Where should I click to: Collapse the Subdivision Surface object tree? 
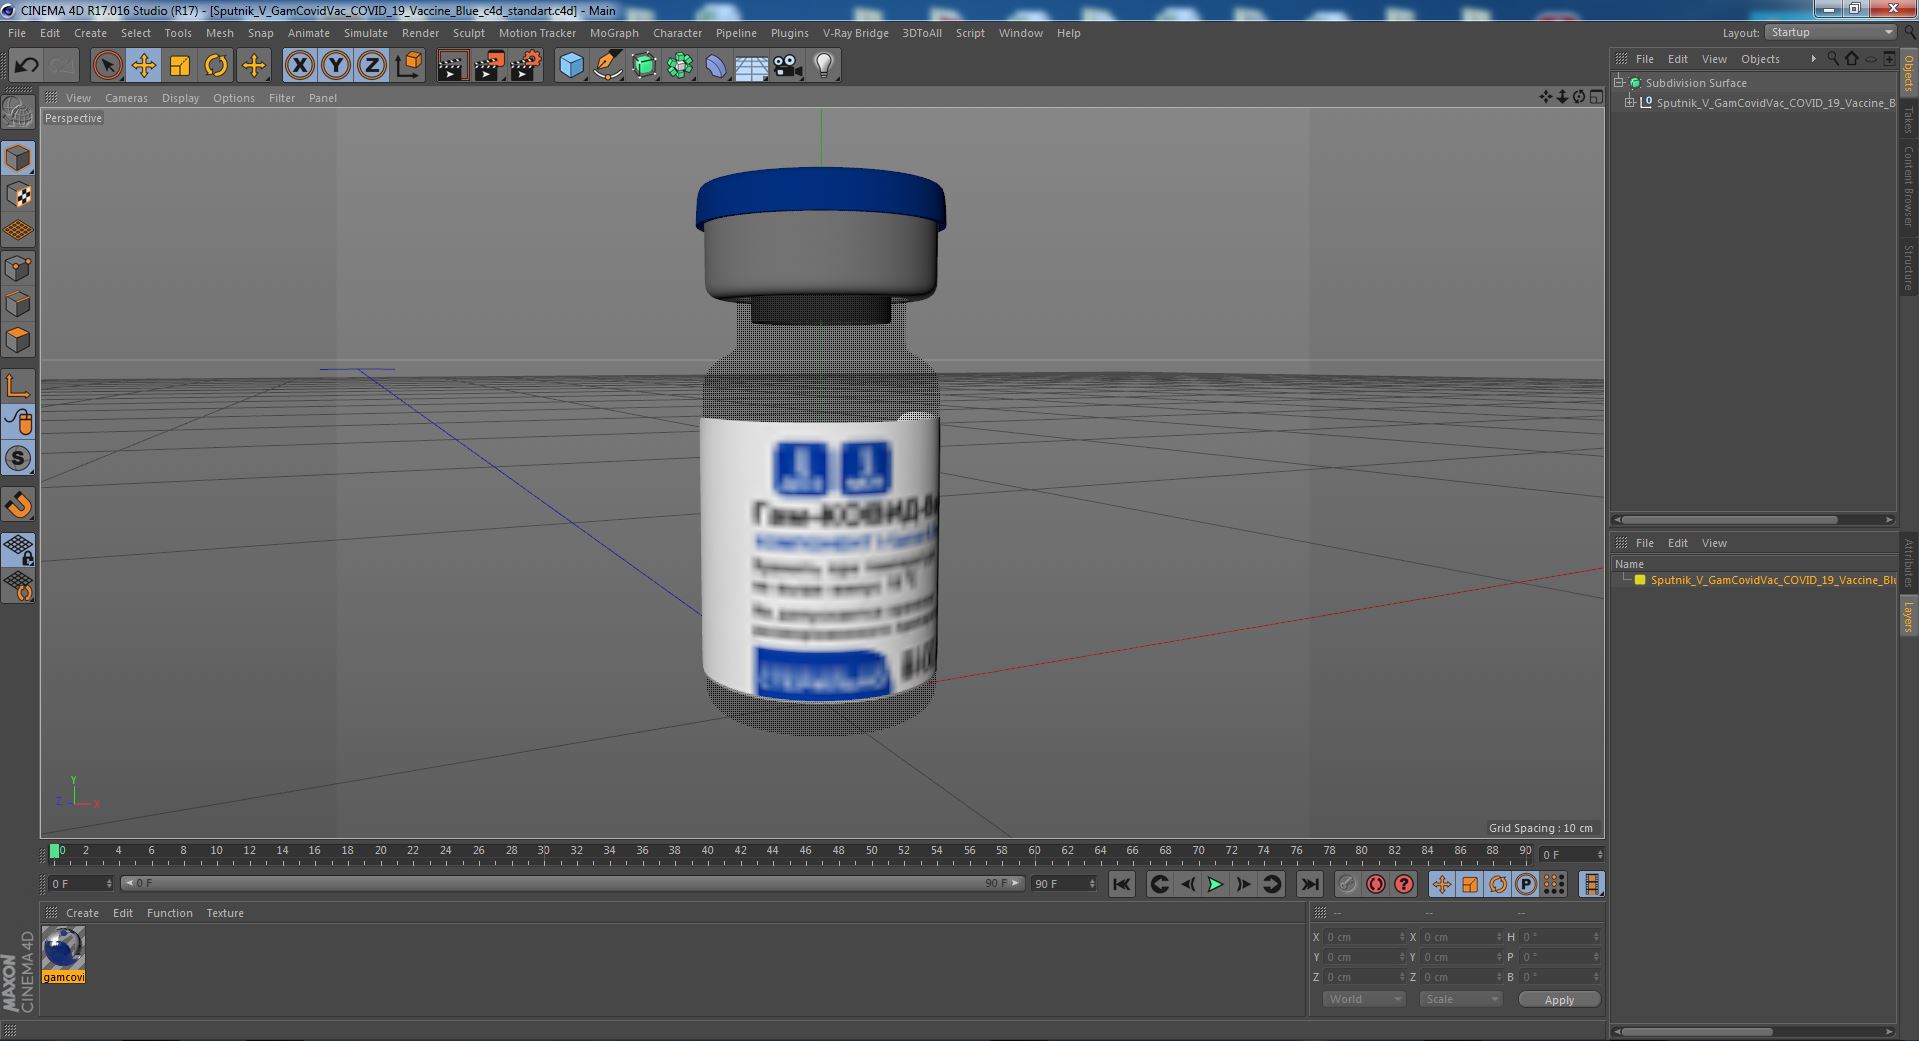point(1620,82)
